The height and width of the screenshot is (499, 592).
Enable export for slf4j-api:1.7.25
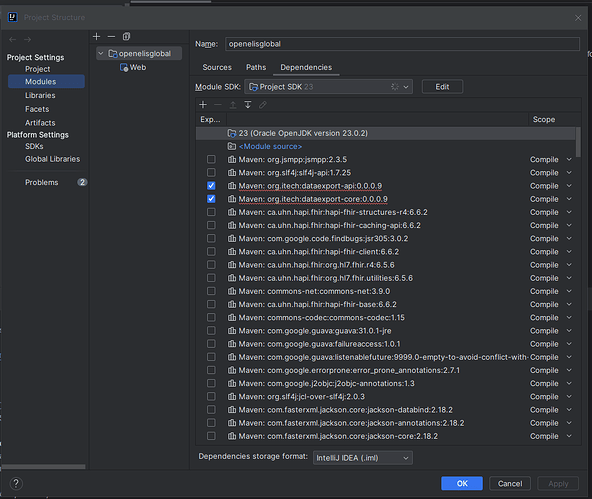point(211,172)
